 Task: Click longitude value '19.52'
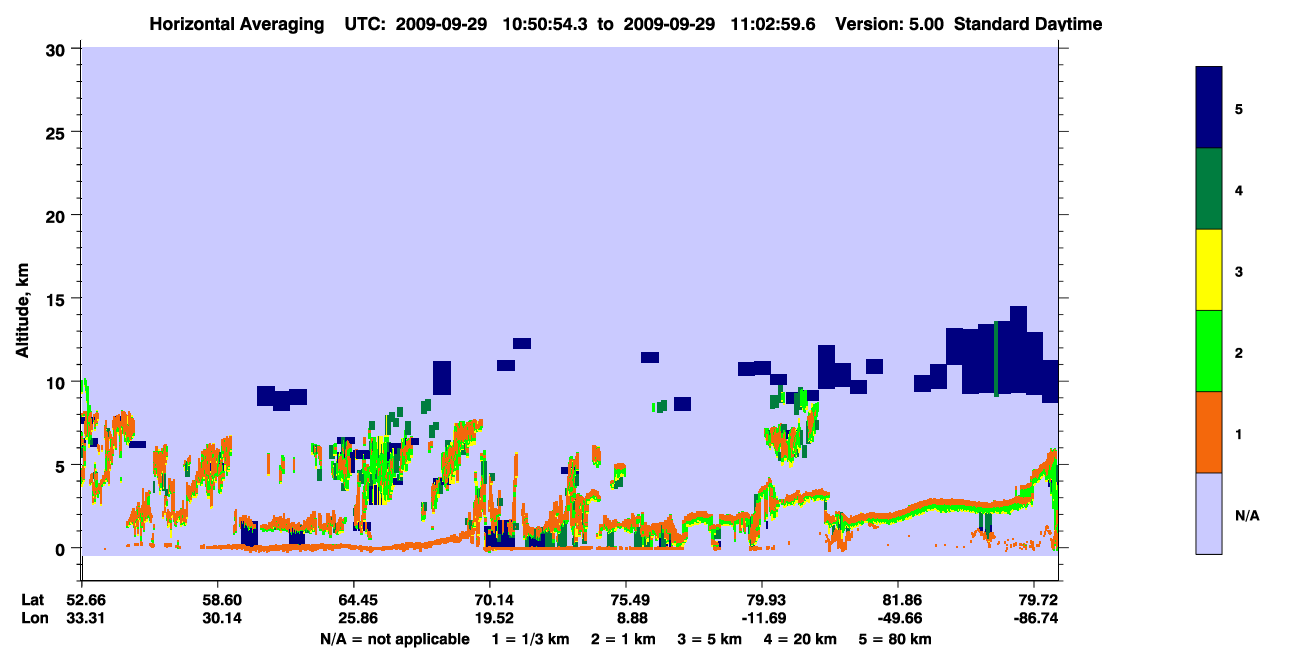490,618
